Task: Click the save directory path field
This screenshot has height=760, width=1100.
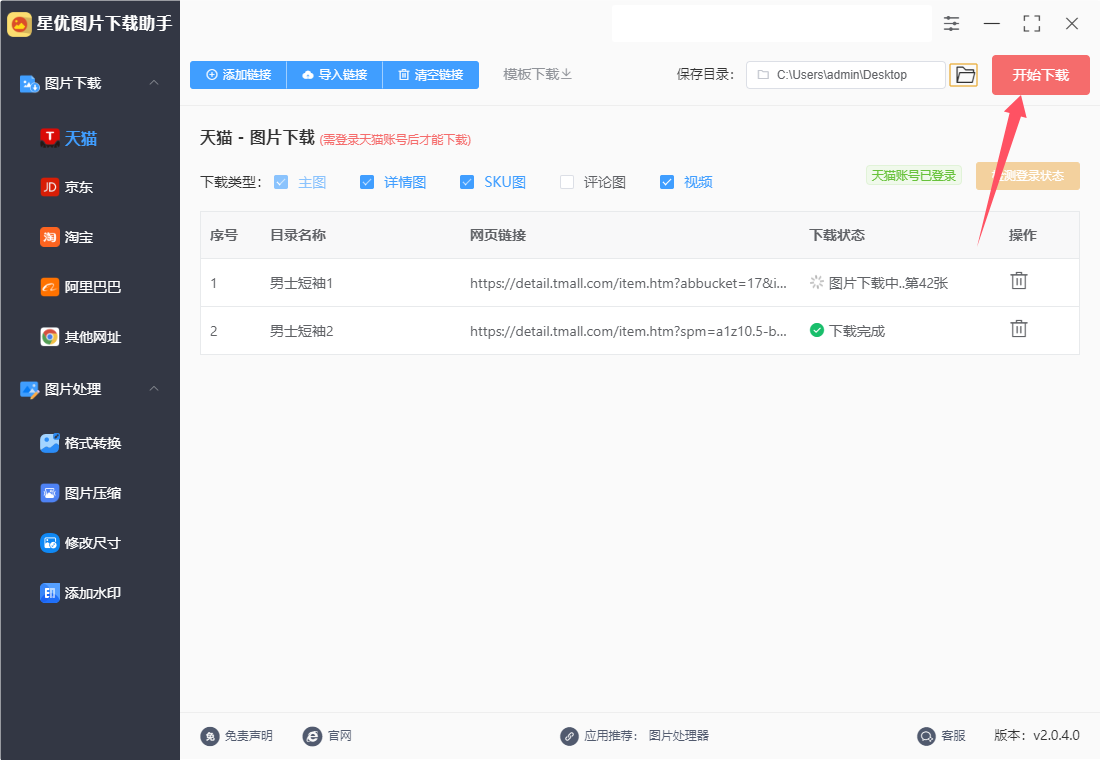Action: point(845,74)
